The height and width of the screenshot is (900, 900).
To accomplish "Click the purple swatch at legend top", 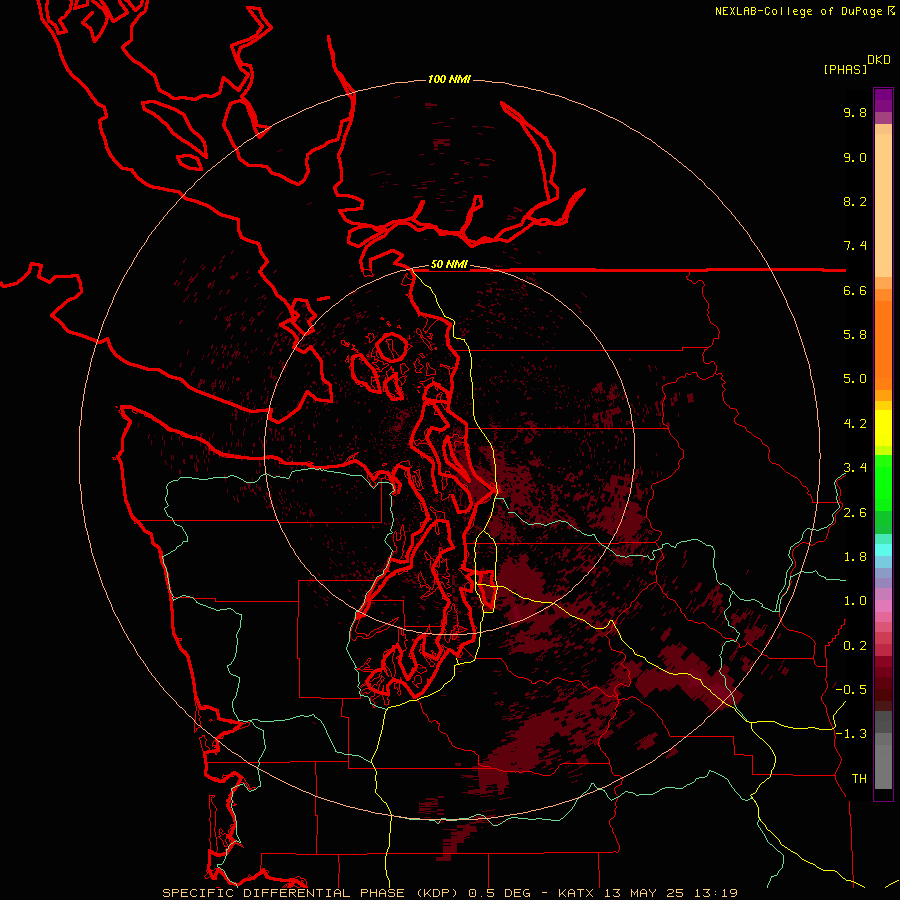I will (883, 100).
